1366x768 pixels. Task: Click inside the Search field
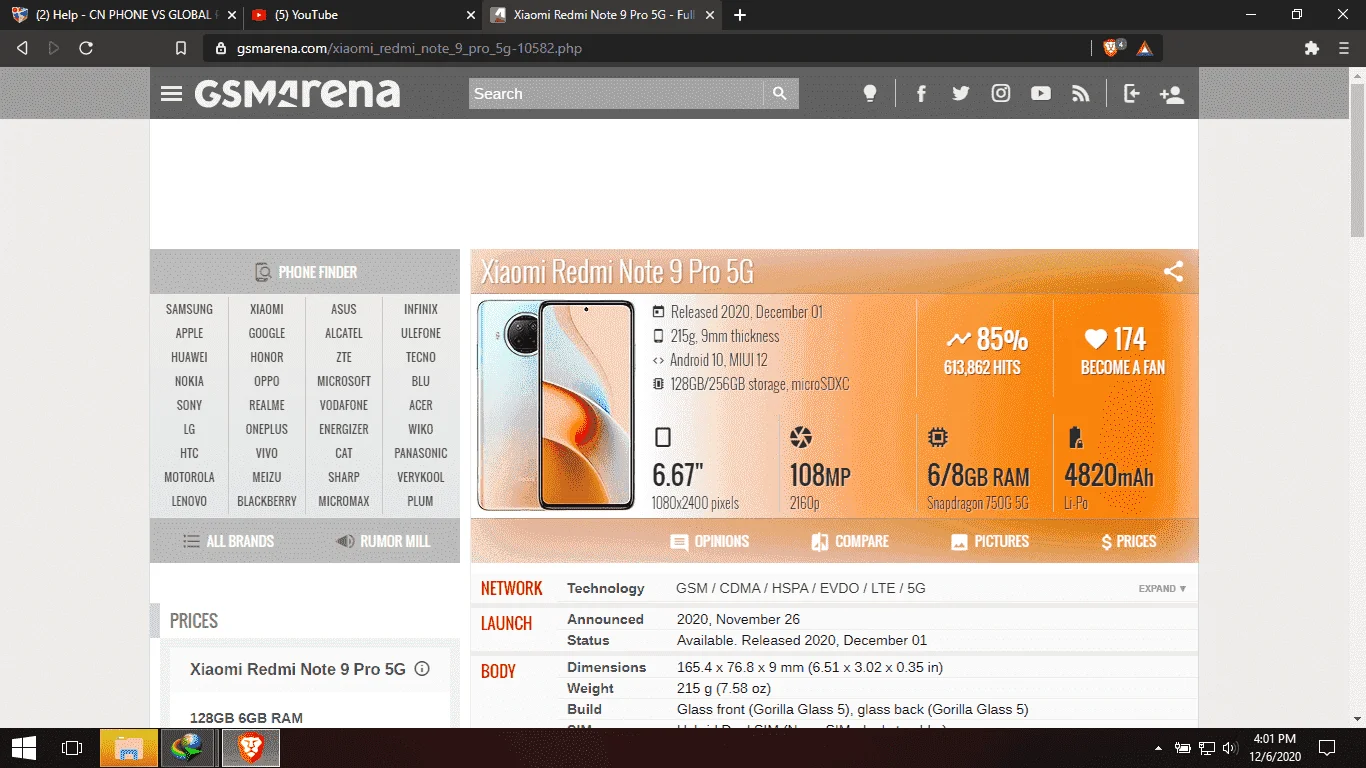[616, 93]
